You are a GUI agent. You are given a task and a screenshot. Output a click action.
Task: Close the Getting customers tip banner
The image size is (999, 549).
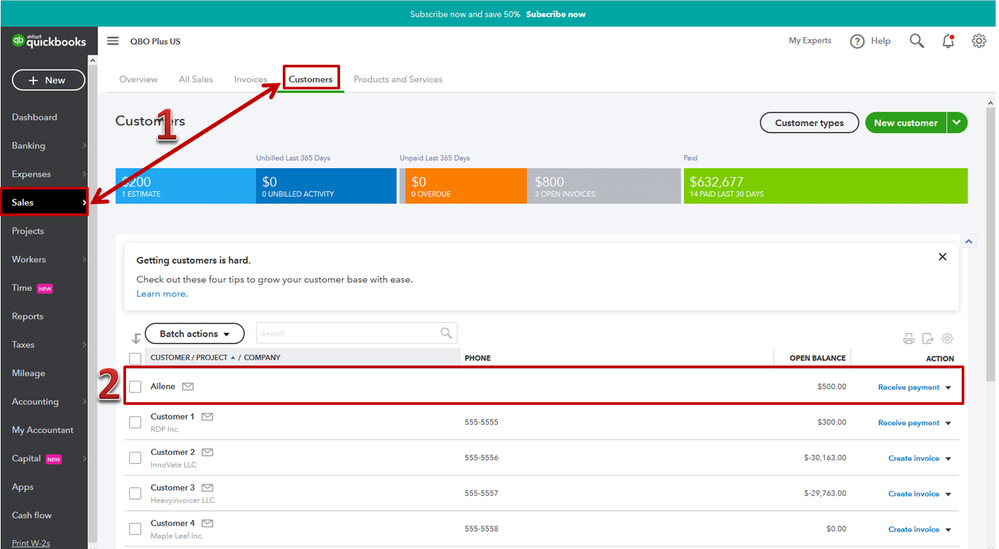tap(942, 257)
